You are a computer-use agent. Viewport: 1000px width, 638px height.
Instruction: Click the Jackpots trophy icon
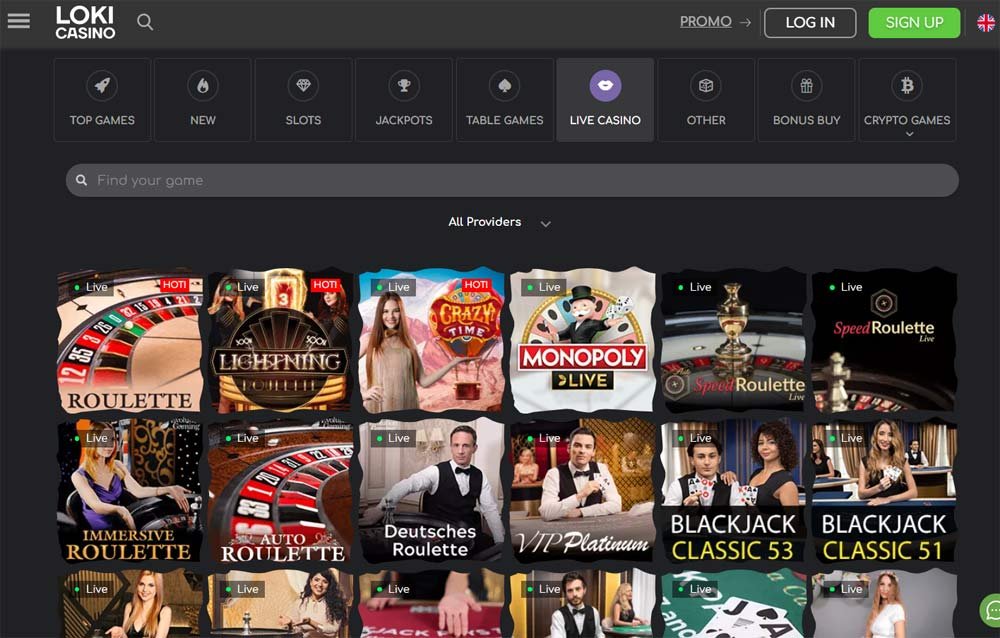click(x=404, y=85)
